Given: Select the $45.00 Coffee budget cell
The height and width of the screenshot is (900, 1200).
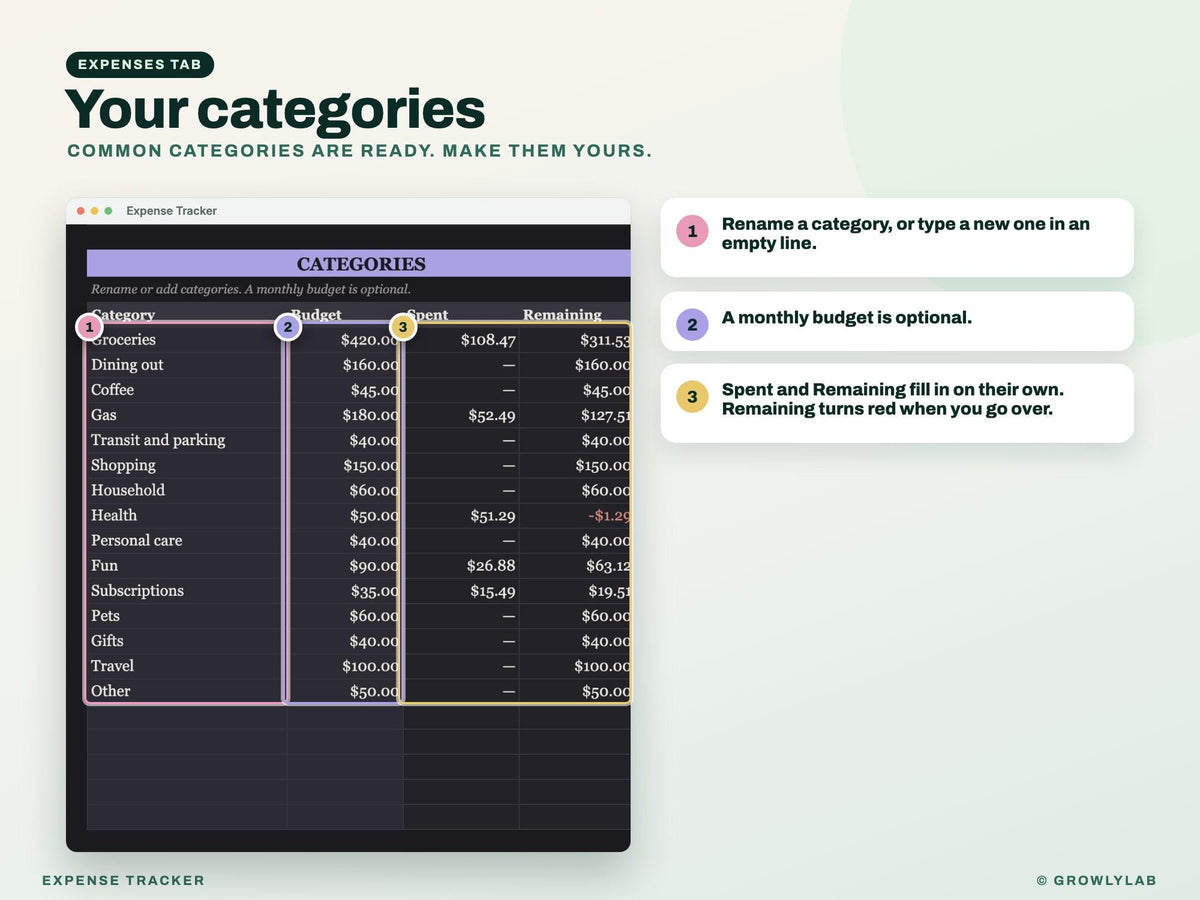Looking at the screenshot, I should (345, 390).
